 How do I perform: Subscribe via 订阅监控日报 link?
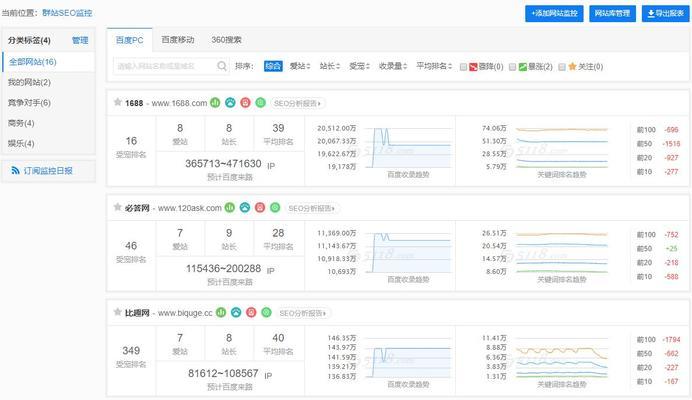coord(48,170)
